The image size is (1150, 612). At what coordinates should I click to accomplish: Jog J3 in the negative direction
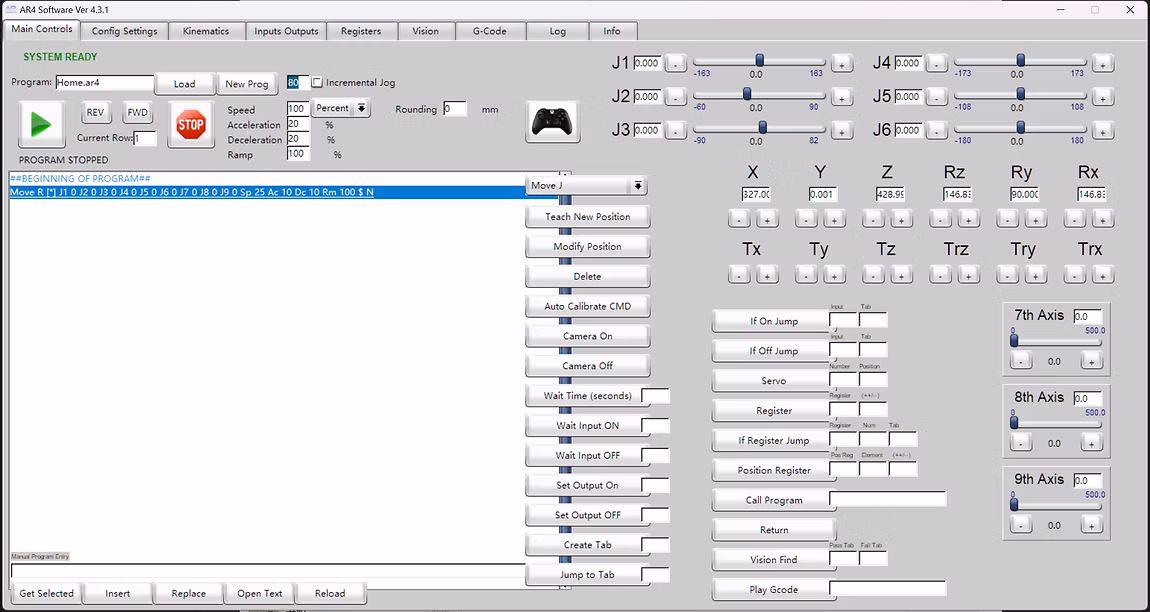[675, 131]
